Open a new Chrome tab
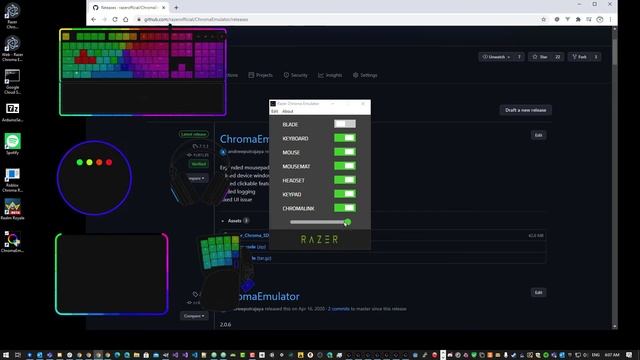Viewport: 640px width, 360px height. 176,7
